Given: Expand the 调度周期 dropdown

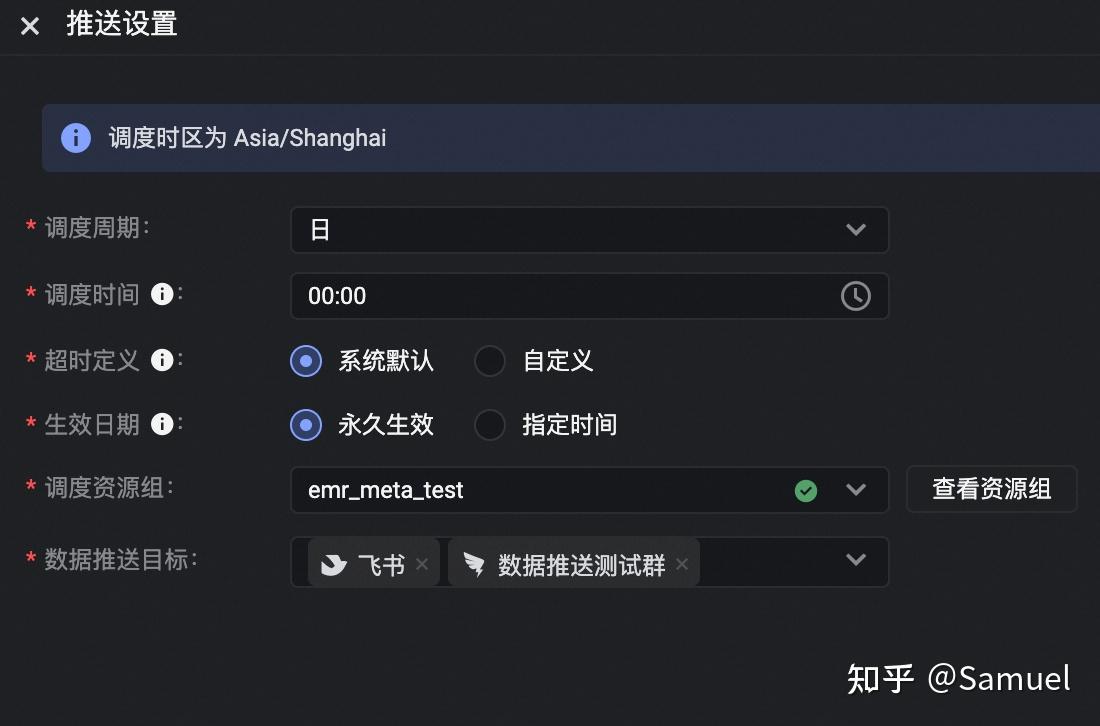Looking at the screenshot, I should click(855, 230).
